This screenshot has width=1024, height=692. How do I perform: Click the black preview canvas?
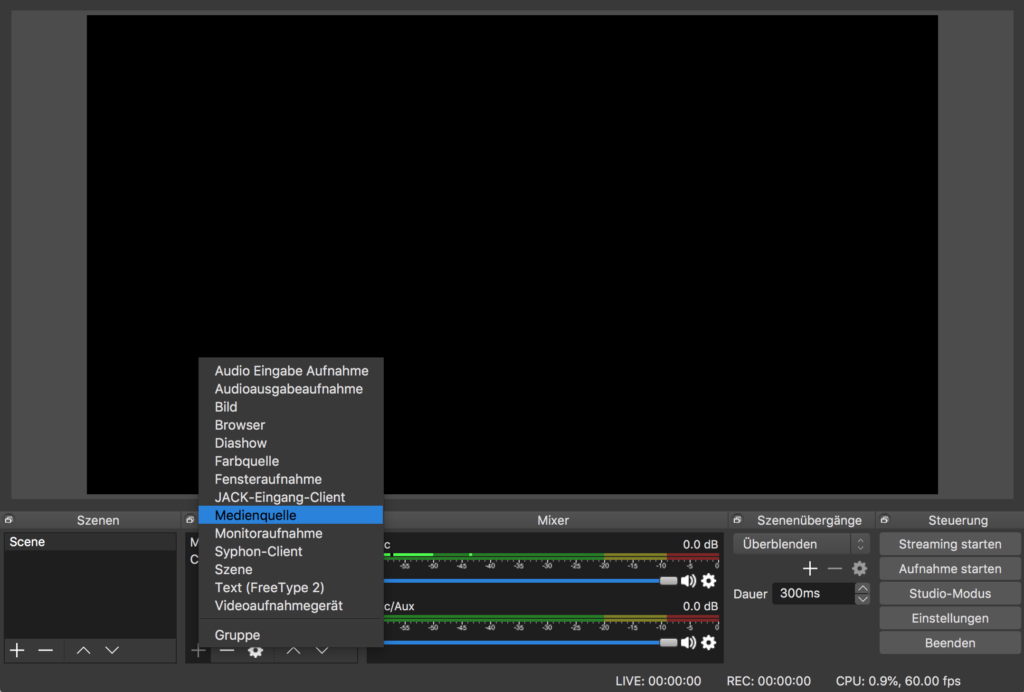tap(512, 255)
